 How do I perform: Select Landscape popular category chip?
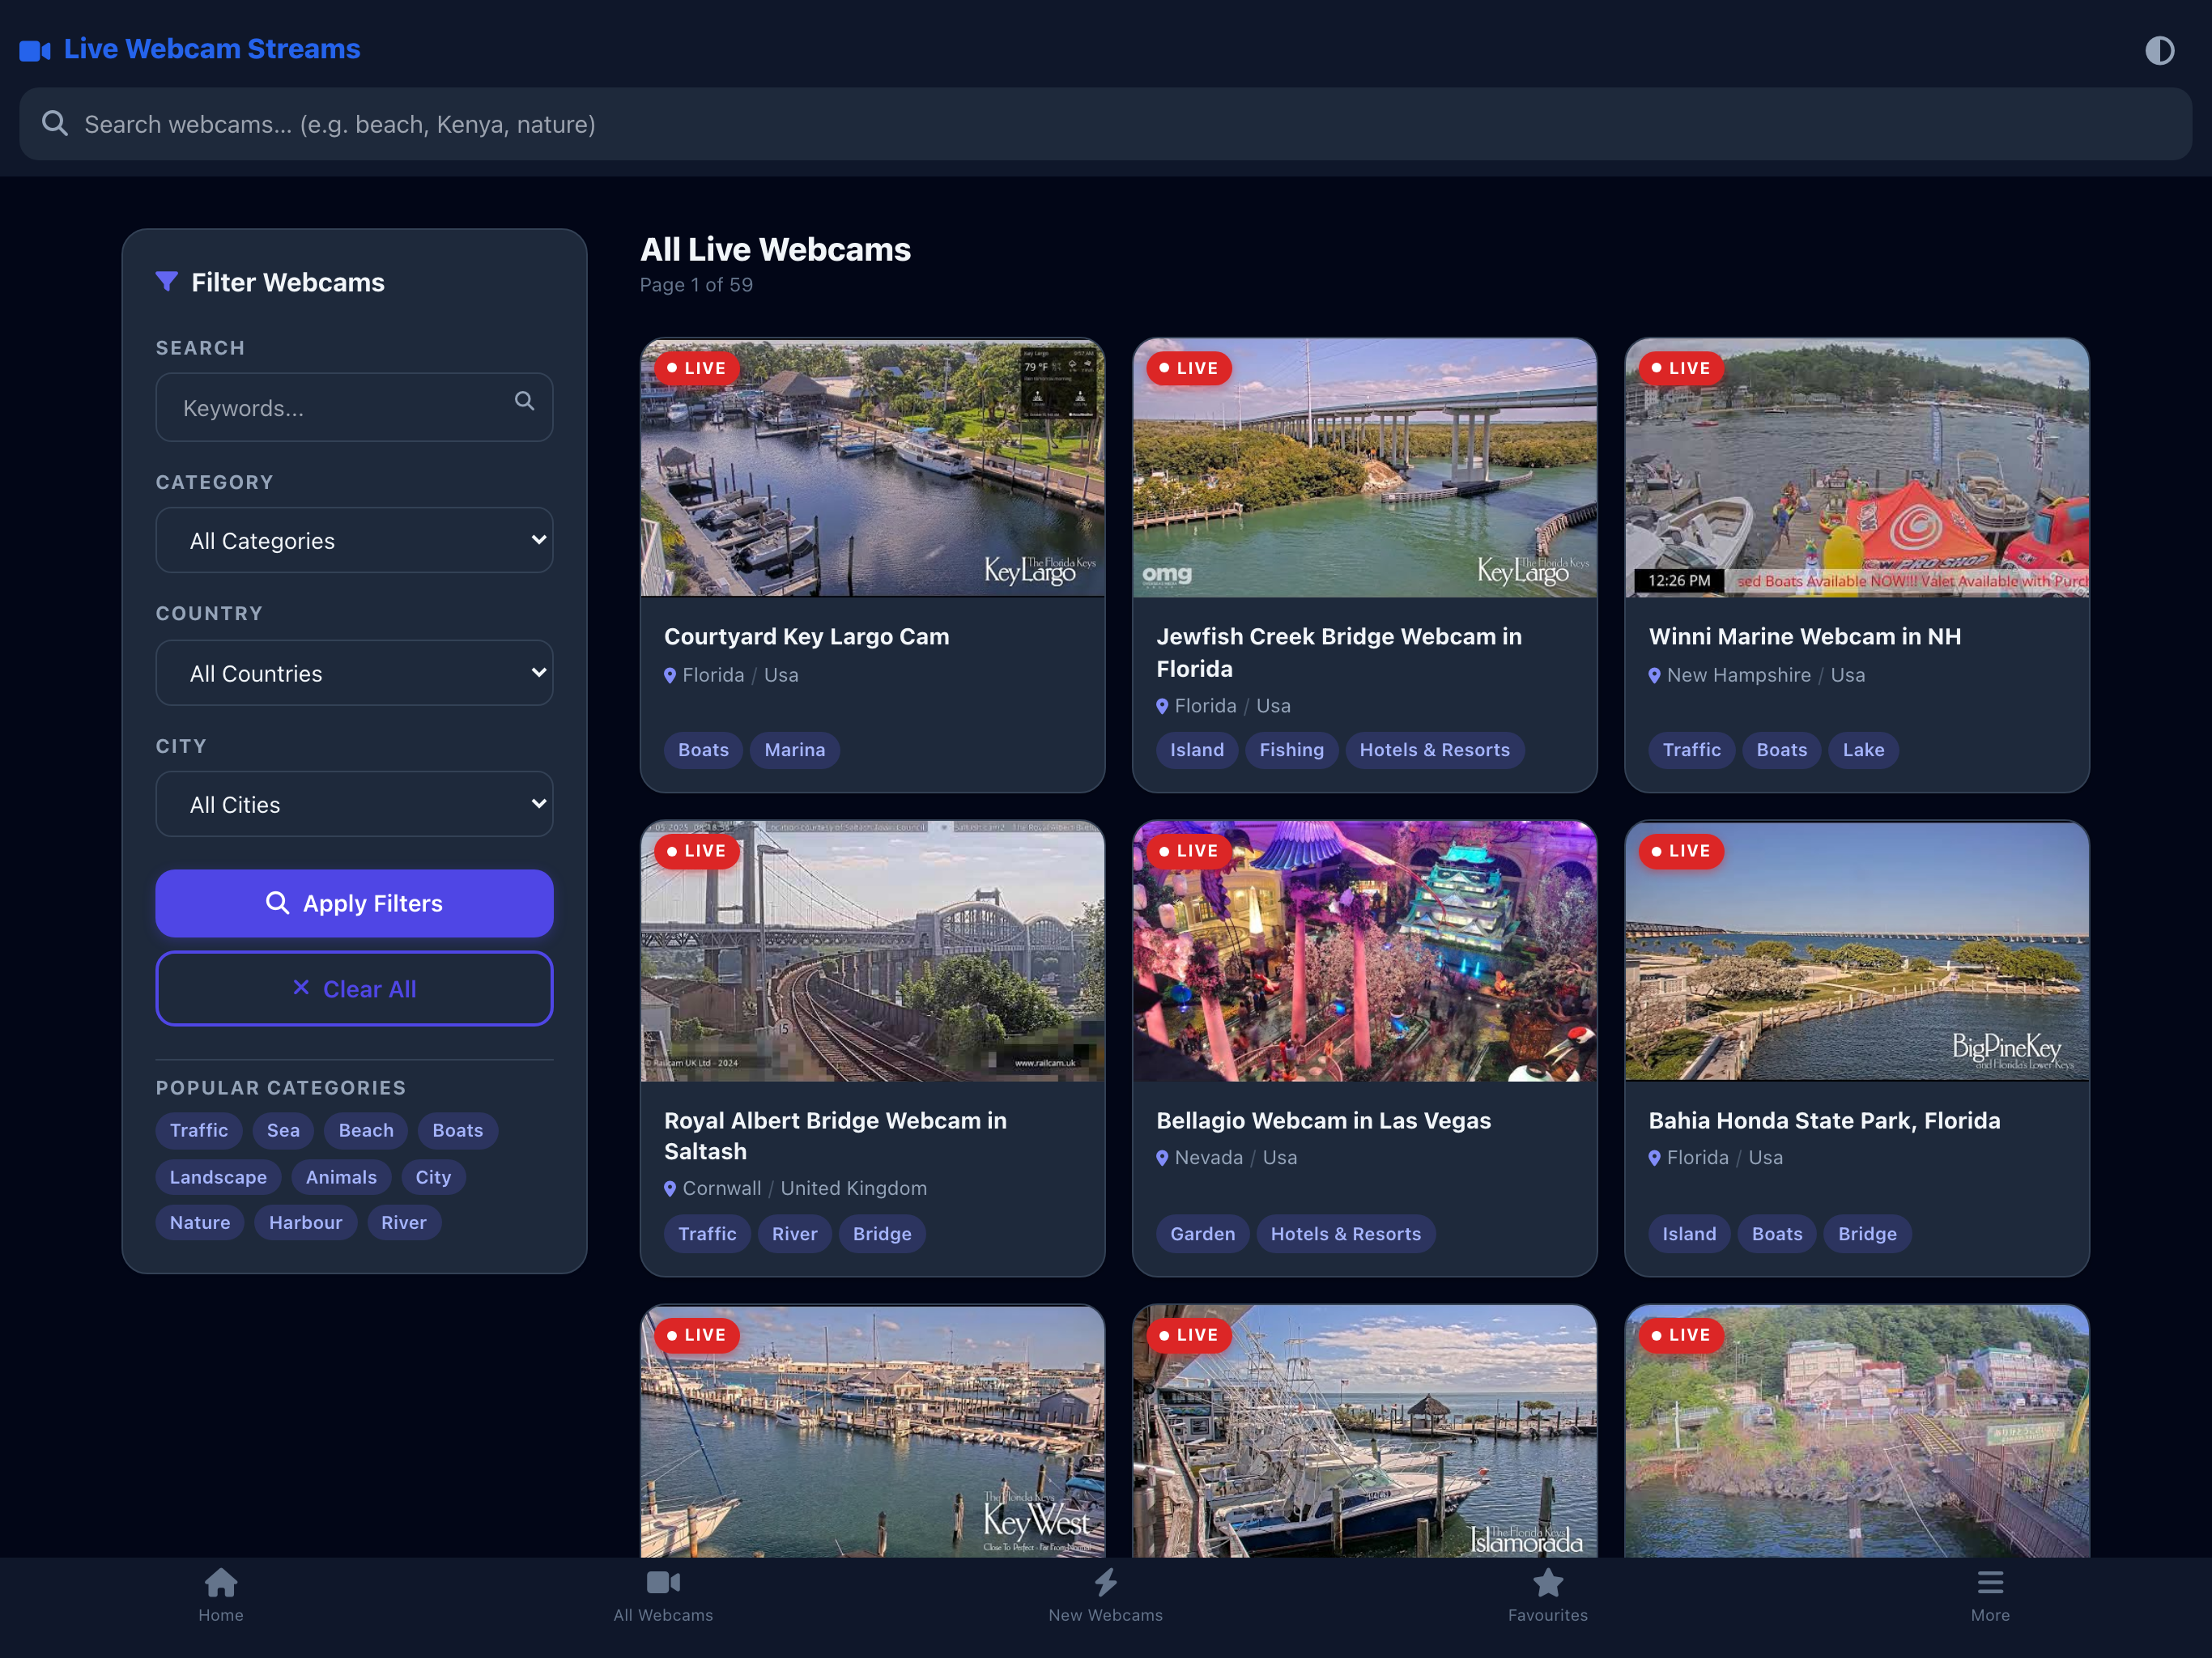(218, 1177)
